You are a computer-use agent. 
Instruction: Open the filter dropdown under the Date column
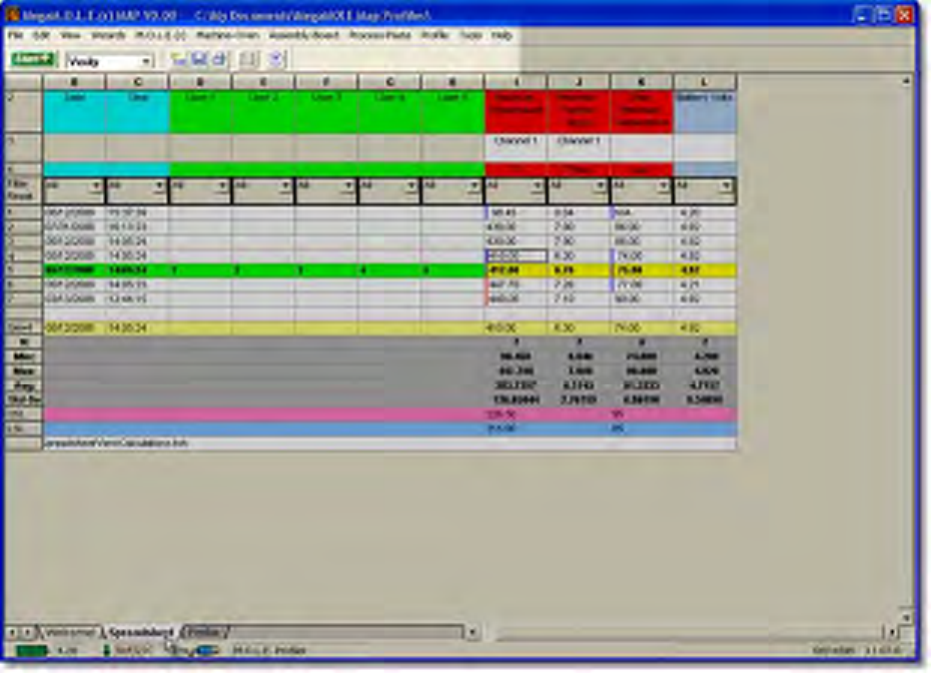(96, 186)
